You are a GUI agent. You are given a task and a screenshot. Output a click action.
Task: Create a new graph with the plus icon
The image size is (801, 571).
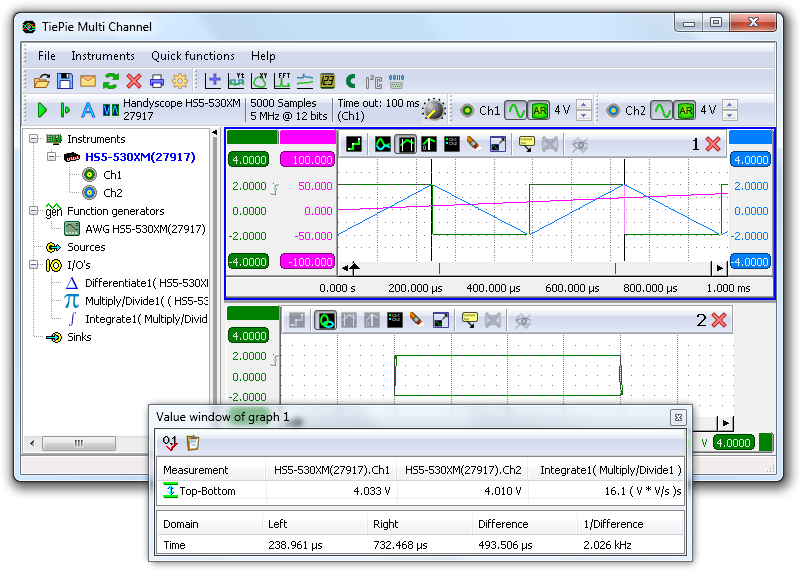[213, 81]
